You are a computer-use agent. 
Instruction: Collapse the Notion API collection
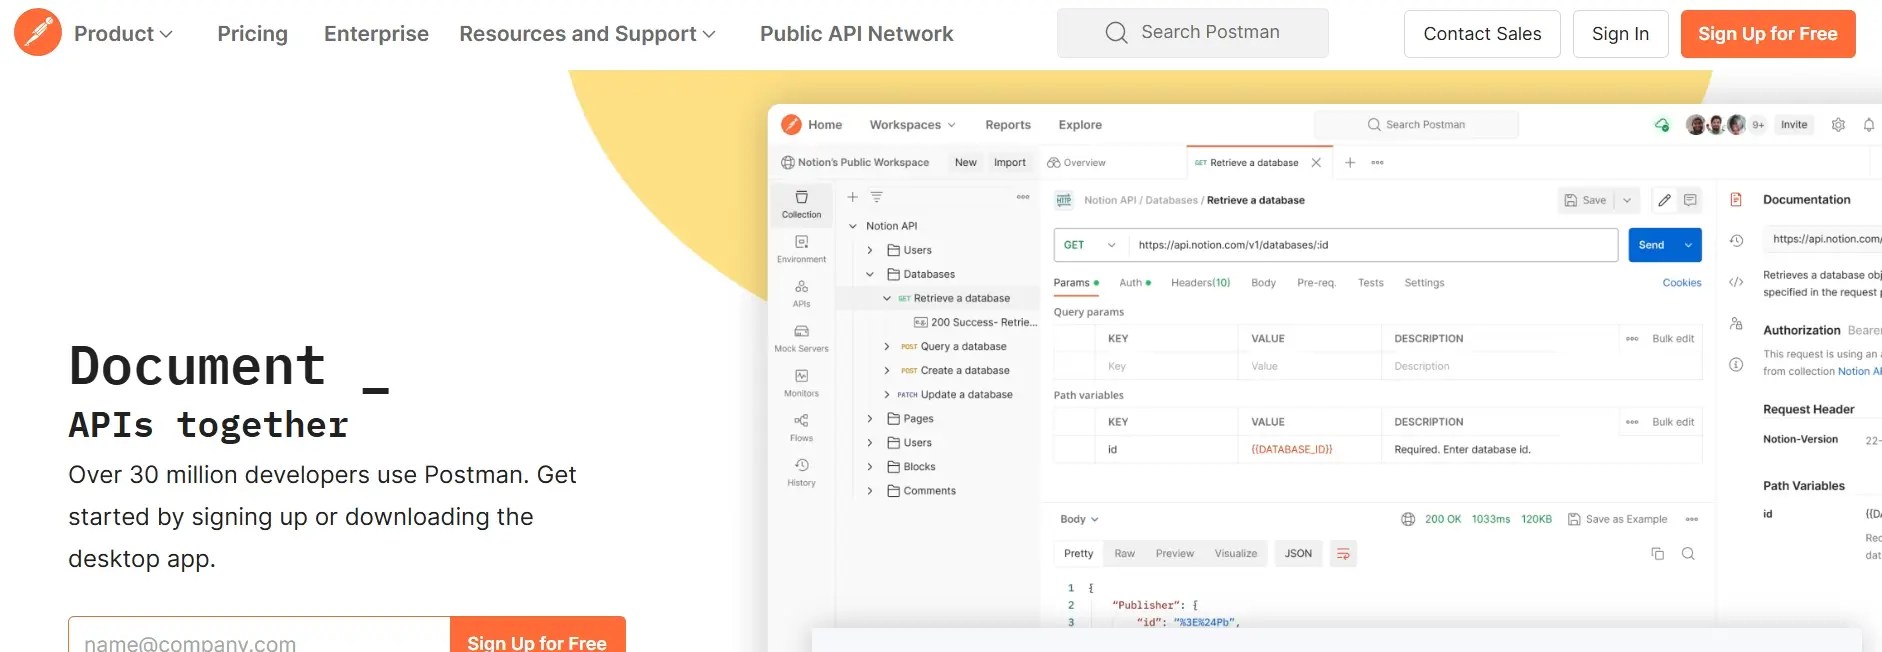(853, 226)
